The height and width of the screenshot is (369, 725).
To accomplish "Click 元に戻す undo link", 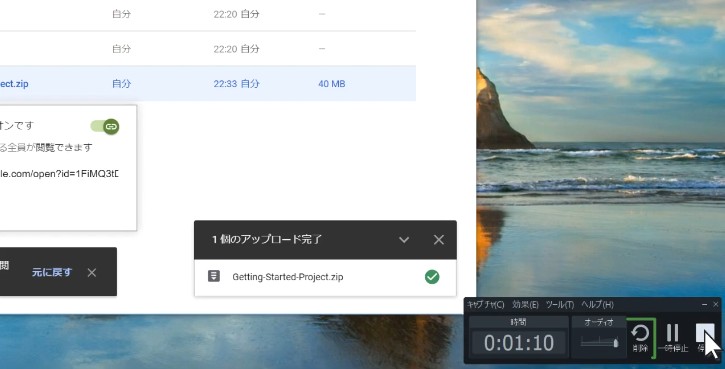I will 52,272.
